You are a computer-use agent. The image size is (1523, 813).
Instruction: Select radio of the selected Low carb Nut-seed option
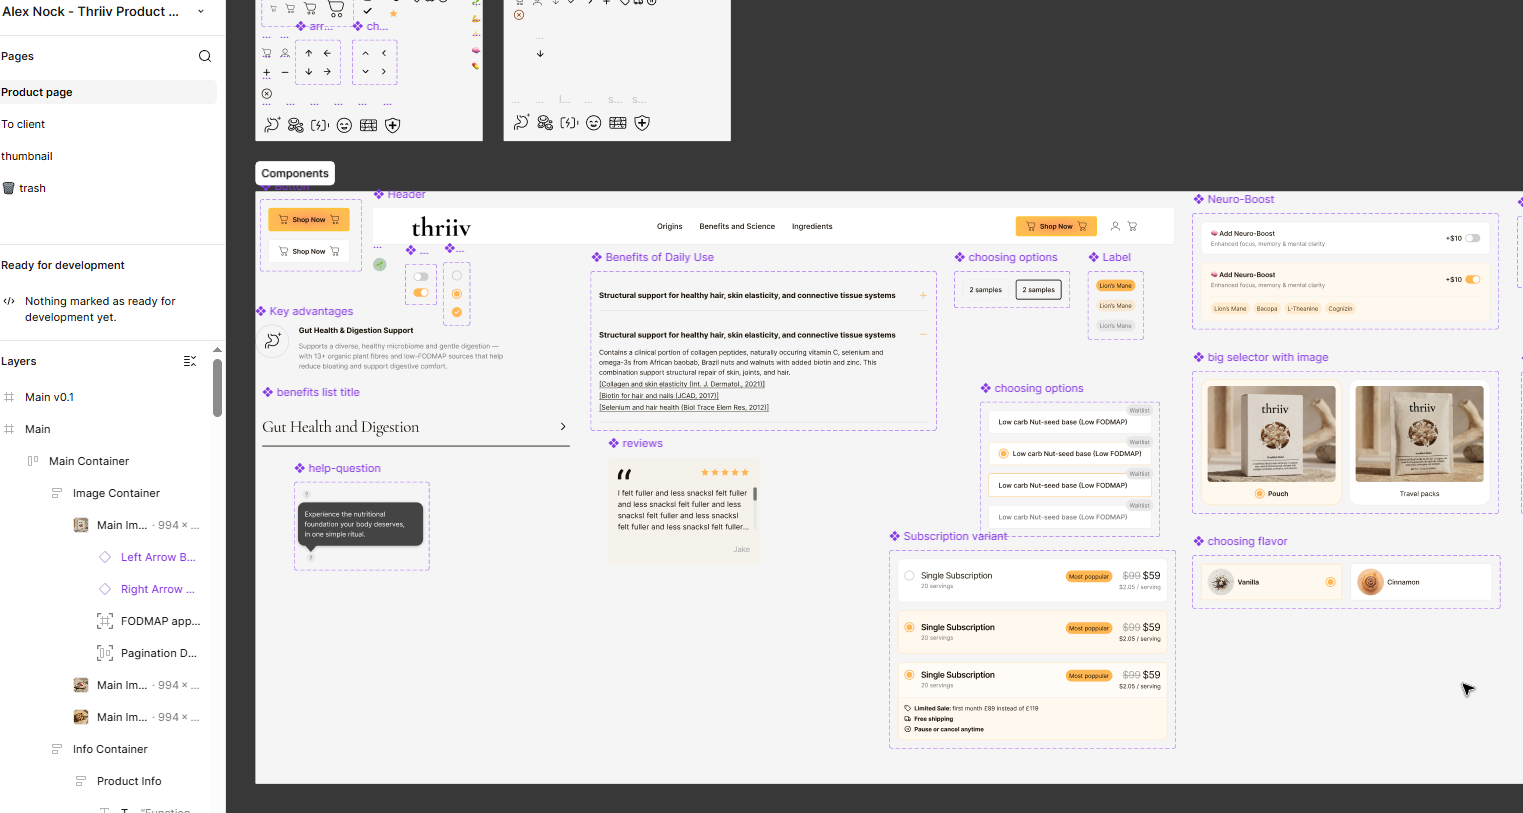click(x=1003, y=454)
